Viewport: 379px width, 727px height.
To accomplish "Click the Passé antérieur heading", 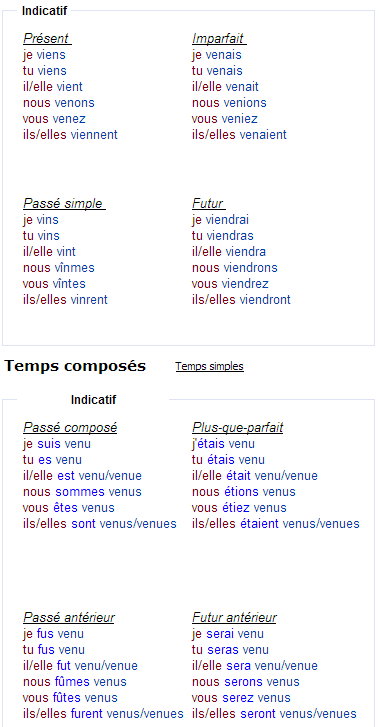I will [69, 618].
